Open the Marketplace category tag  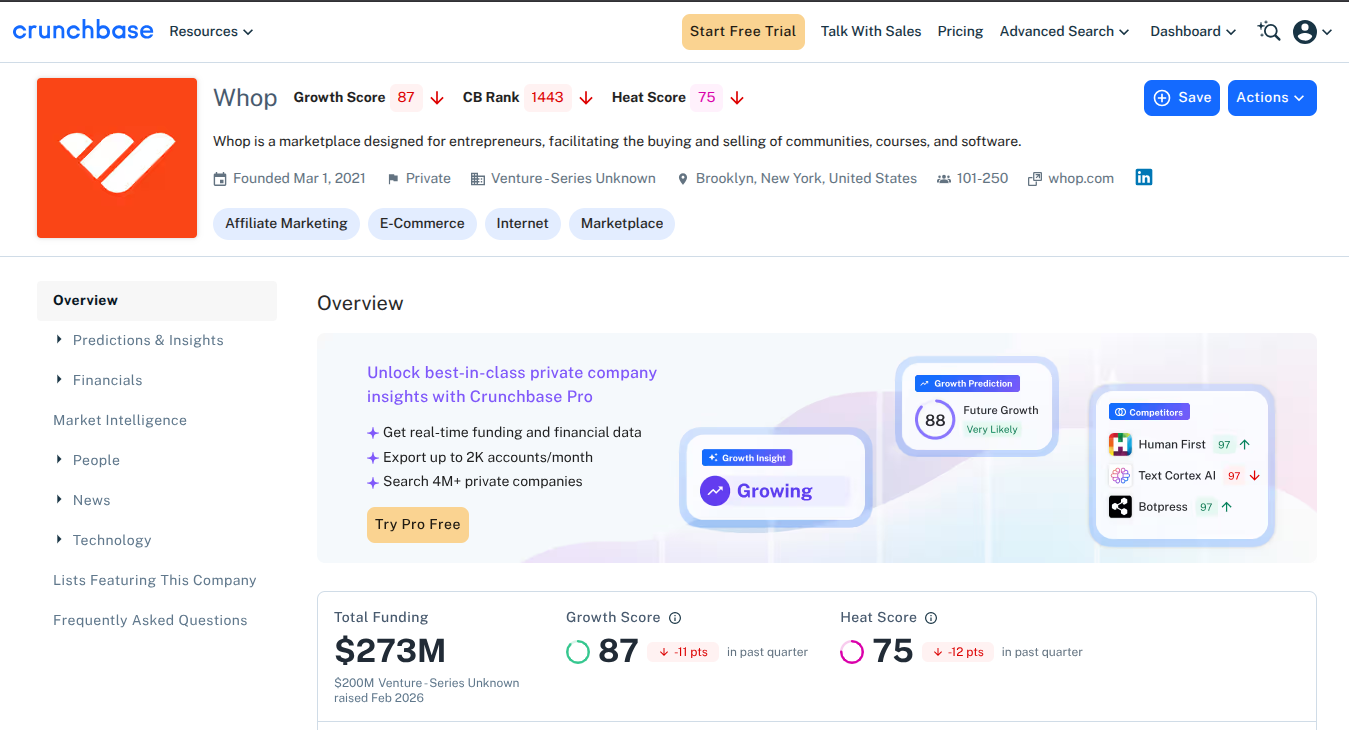click(x=622, y=224)
